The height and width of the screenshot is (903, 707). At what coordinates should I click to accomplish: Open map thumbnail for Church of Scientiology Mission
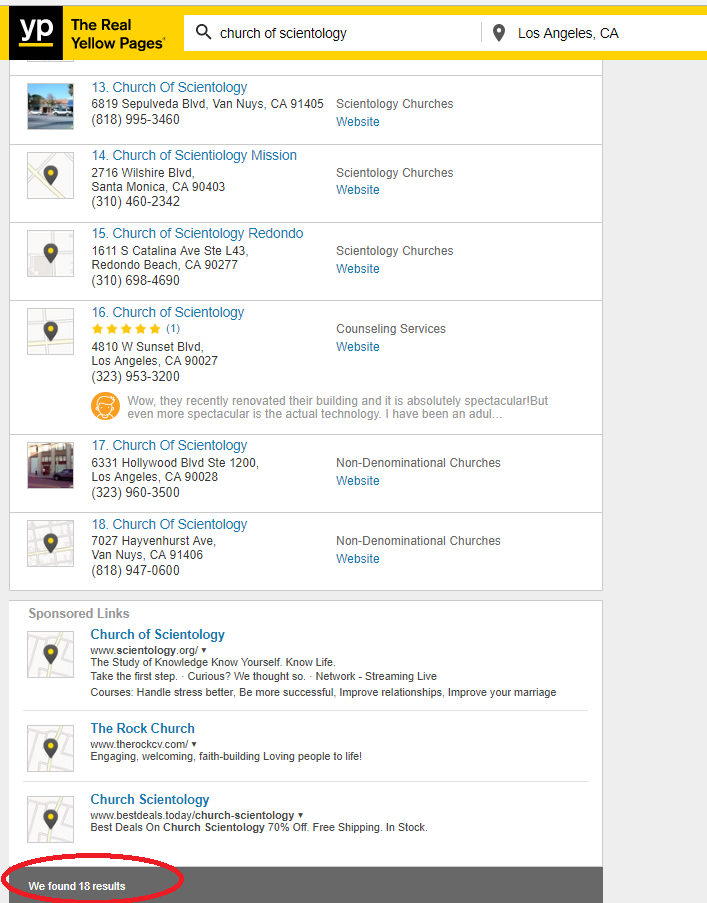pyautogui.click(x=51, y=175)
